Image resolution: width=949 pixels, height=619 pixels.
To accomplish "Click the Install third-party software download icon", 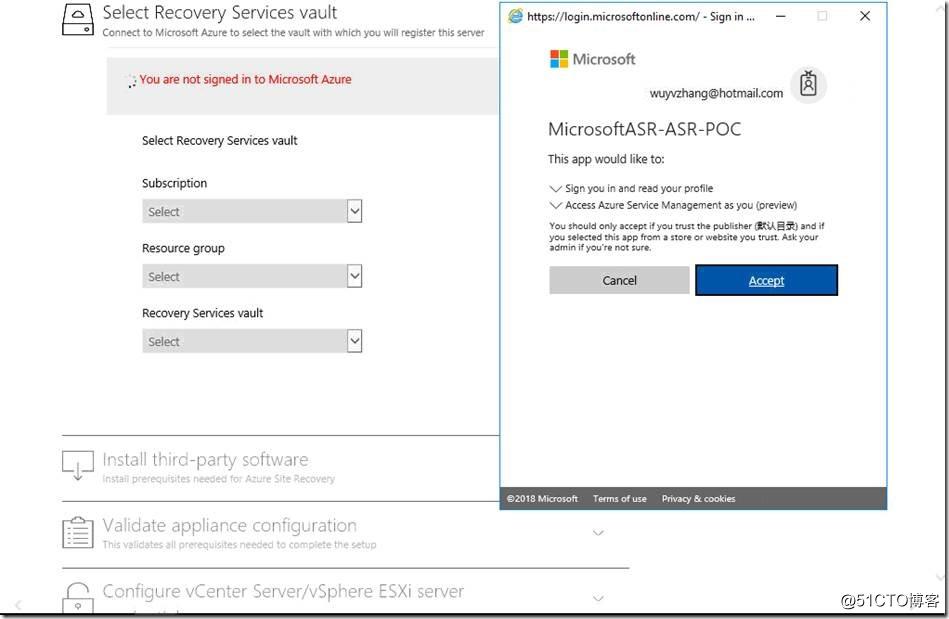I will (x=78, y=465).
